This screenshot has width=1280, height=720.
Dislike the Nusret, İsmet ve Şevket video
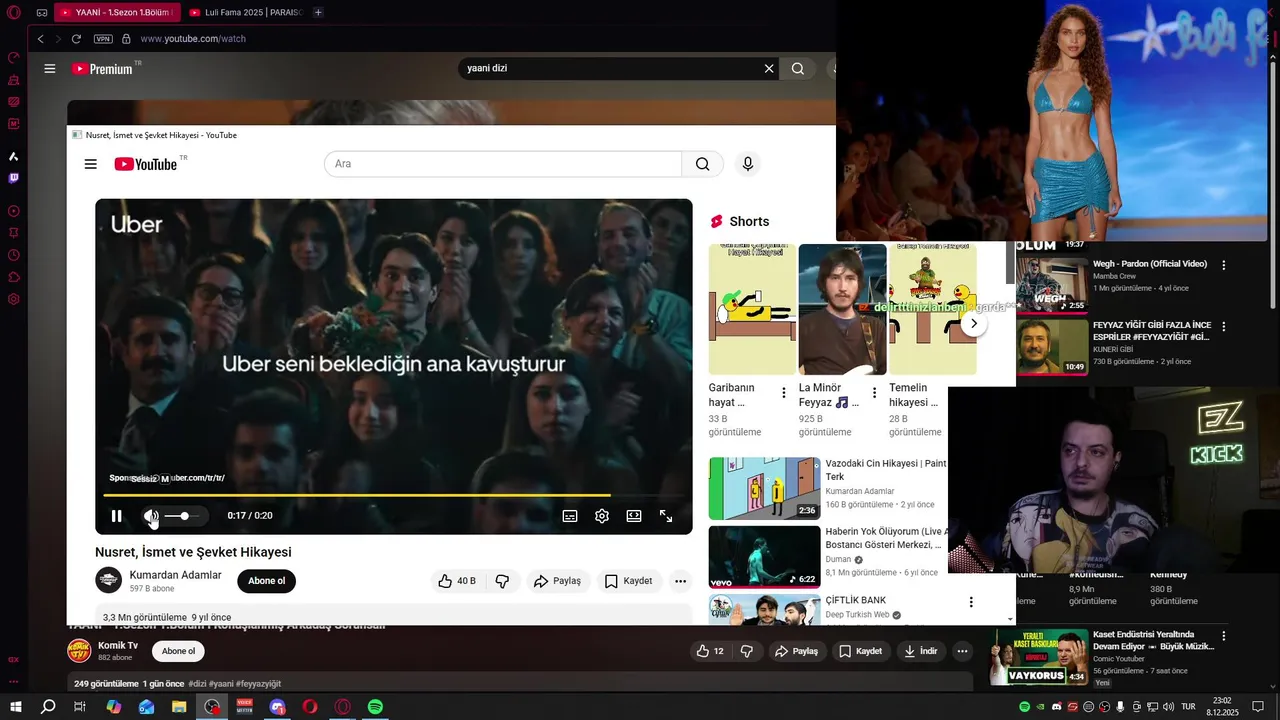pyautogui.click(x=502, y=581)
